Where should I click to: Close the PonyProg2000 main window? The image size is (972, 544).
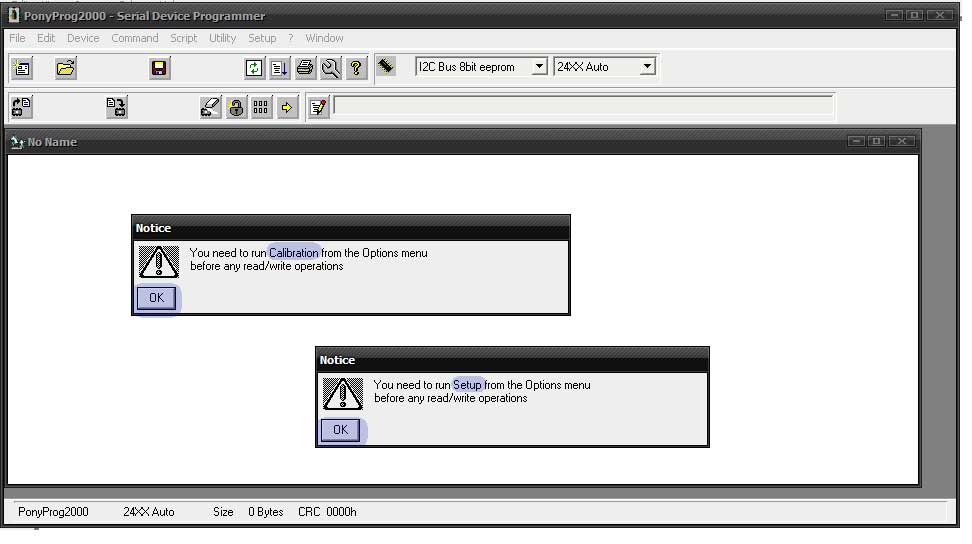click(940, 15)
